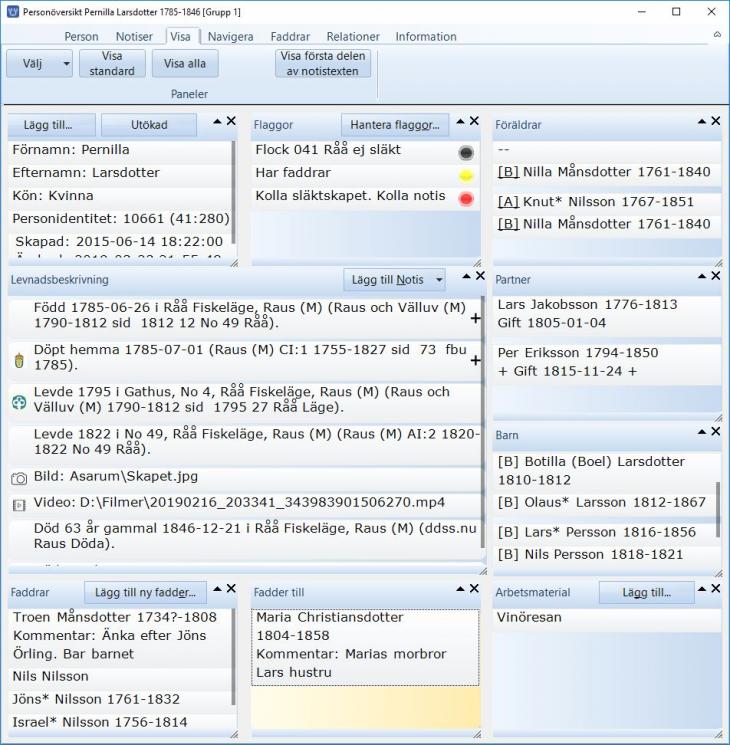The image size is (730, 745).
Task: Switch to the Notiser ribbon tab
Action: pos(134,37)
